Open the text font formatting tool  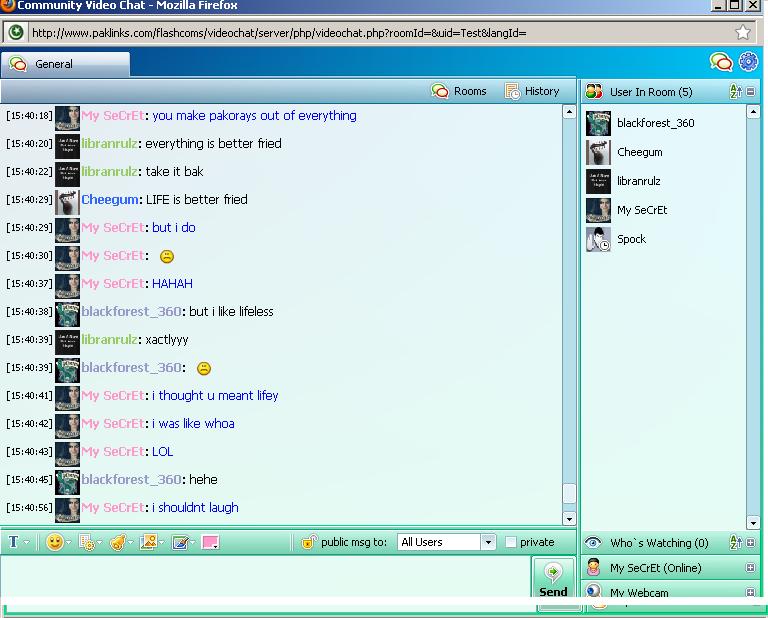tap(14, 542)
